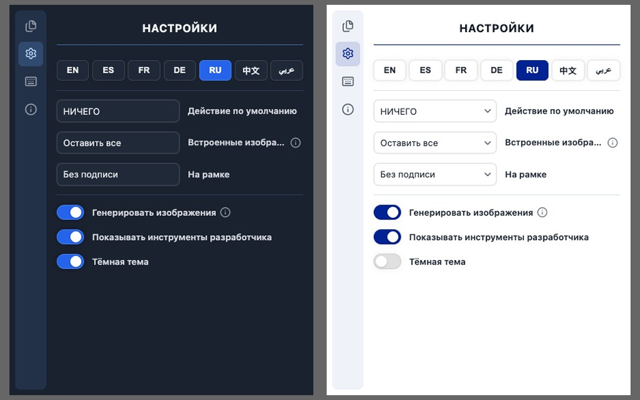Viewport: 640px width, 400px height.
Task: Click На рамке label in light panel
Action: click(526, 174)
